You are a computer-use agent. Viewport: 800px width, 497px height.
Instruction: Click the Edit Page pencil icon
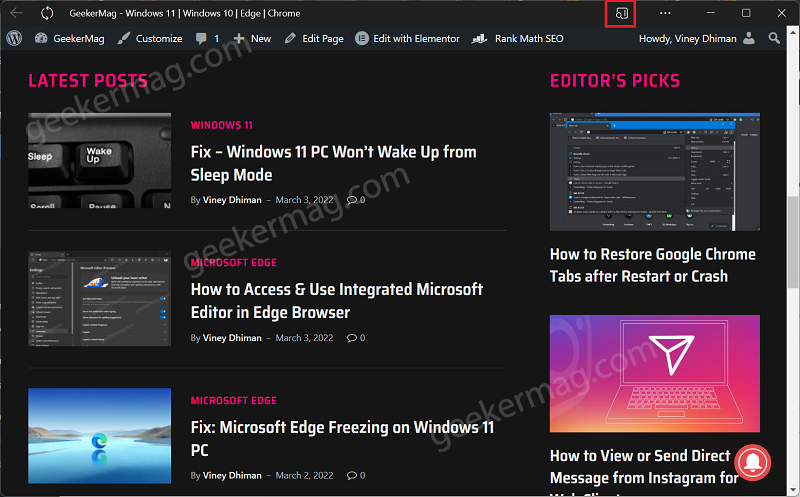(290, 38)
